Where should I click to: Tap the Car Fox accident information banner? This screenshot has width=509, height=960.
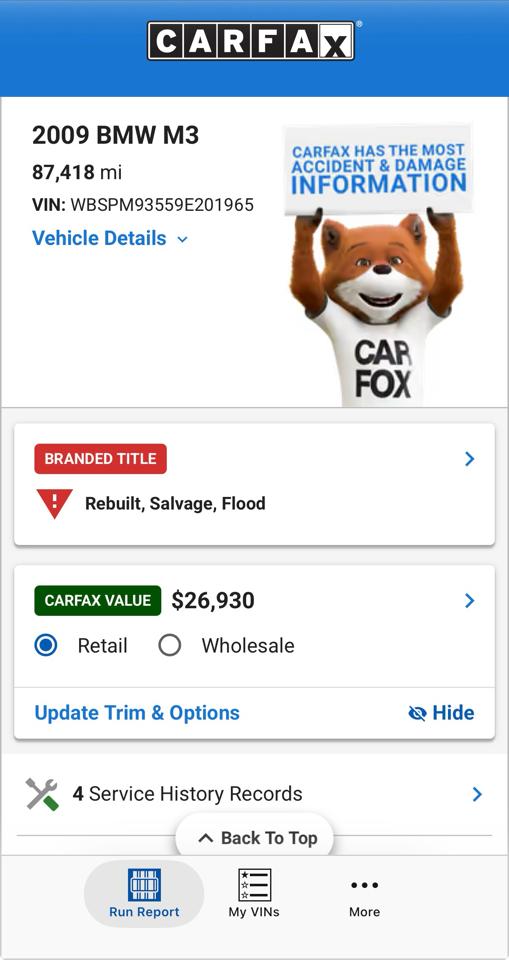click(377, 263)
